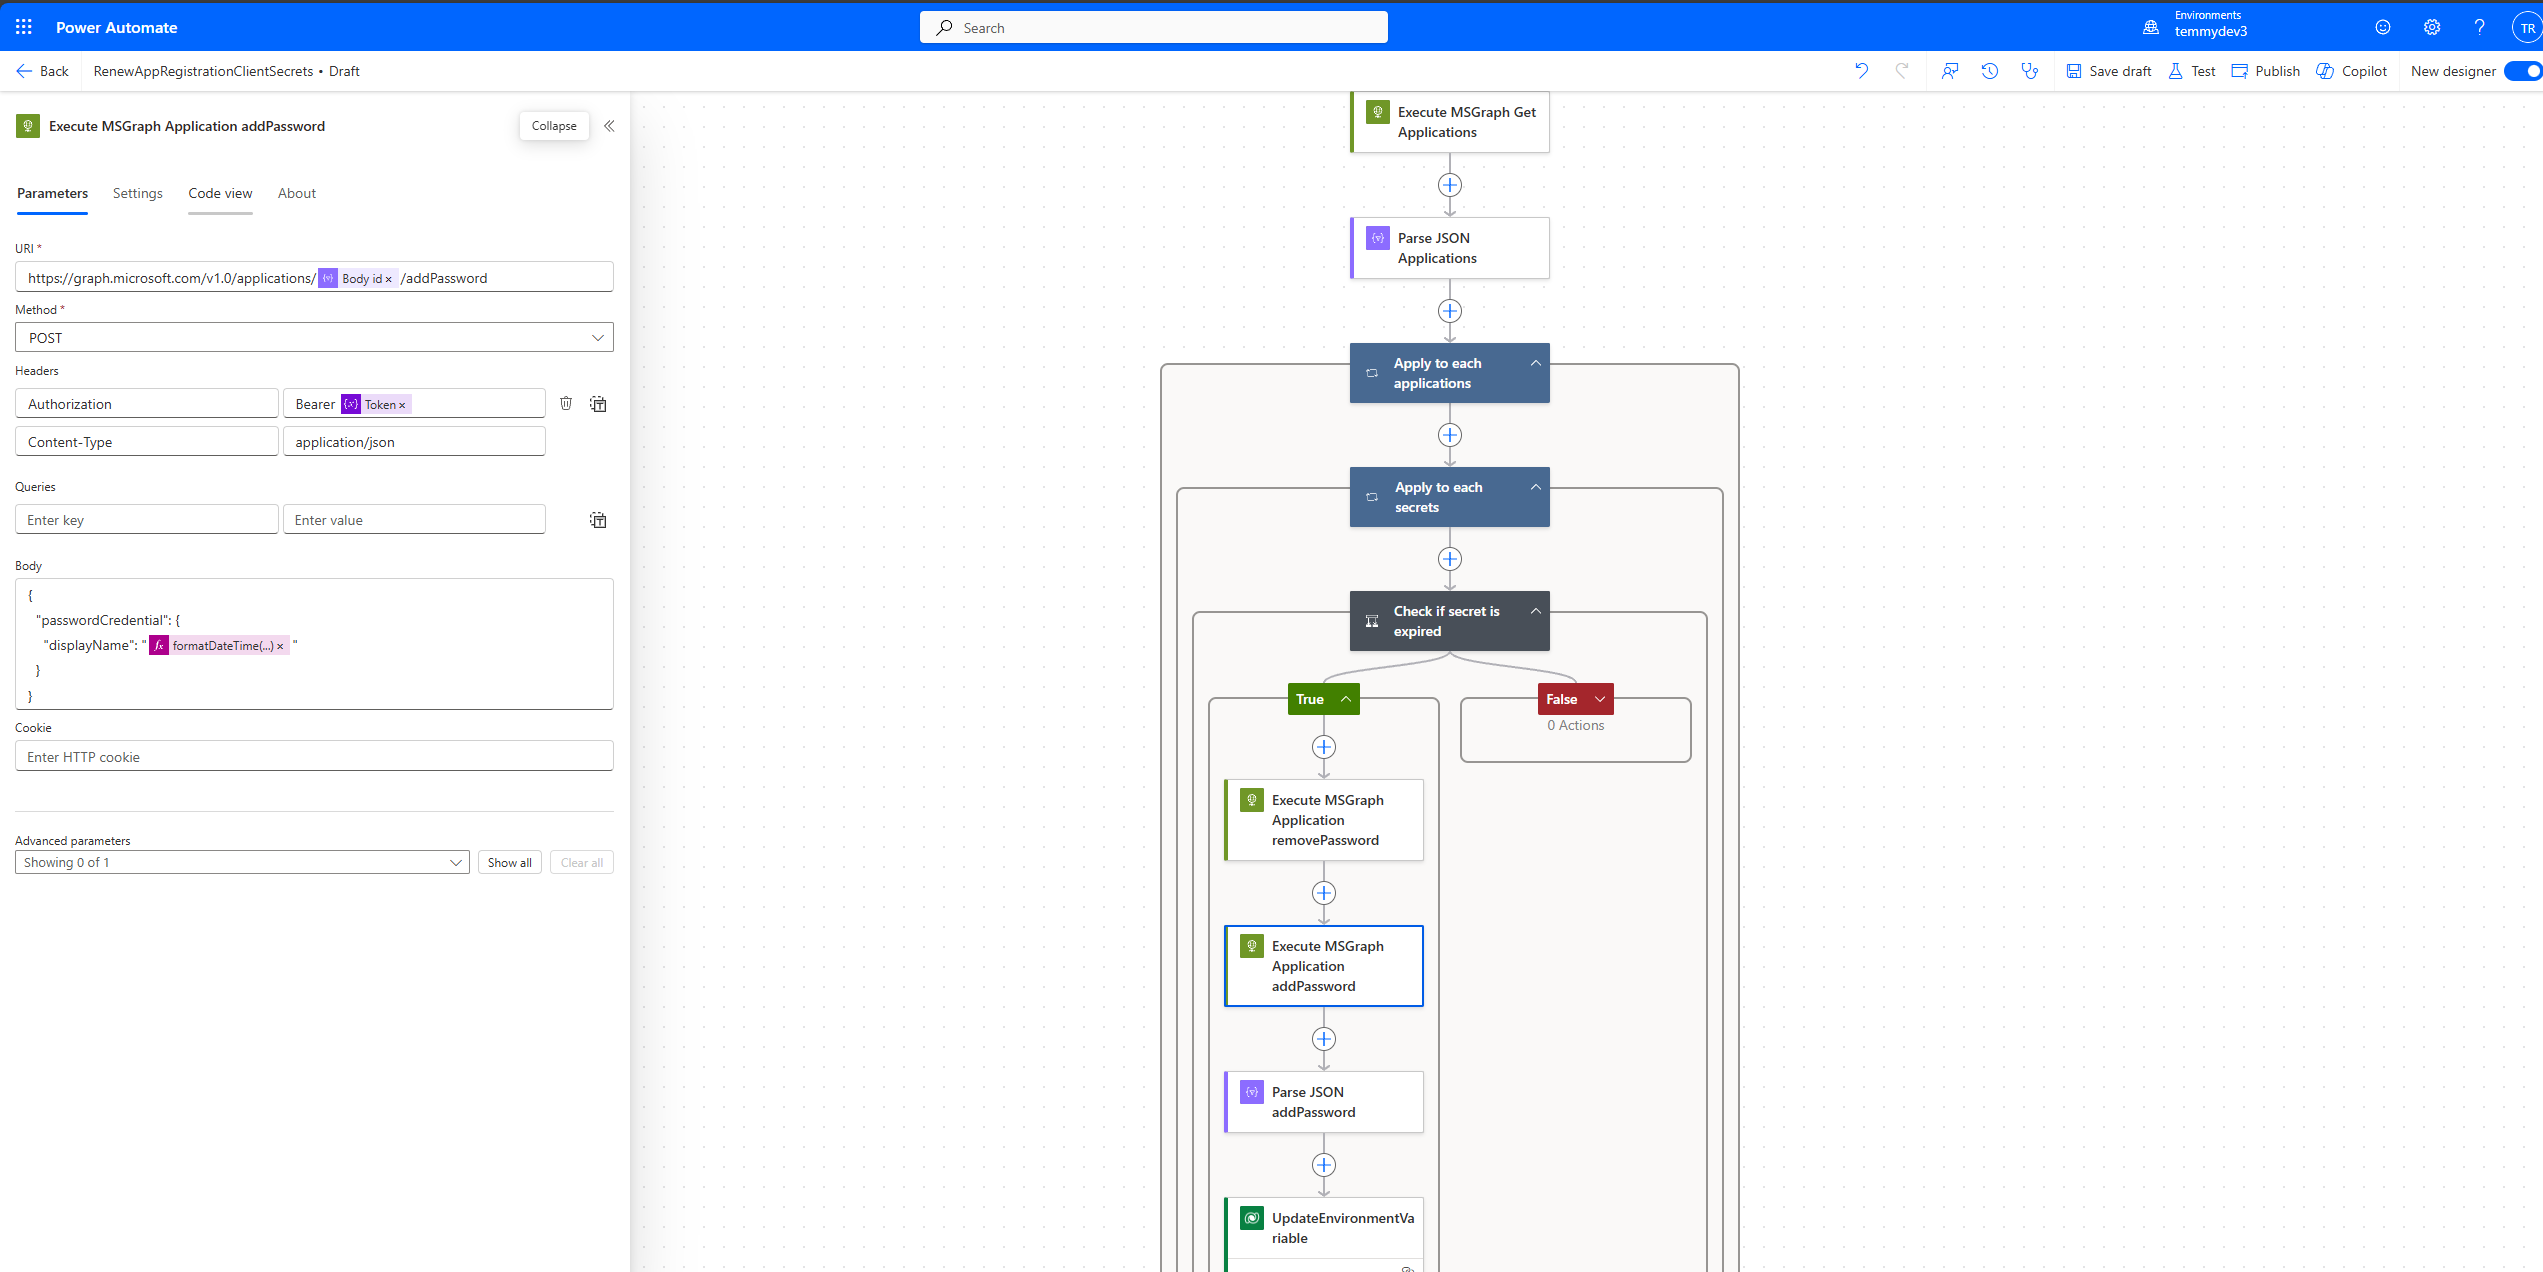
Task: Open Copilot pane
Action: coord(2352,71)
